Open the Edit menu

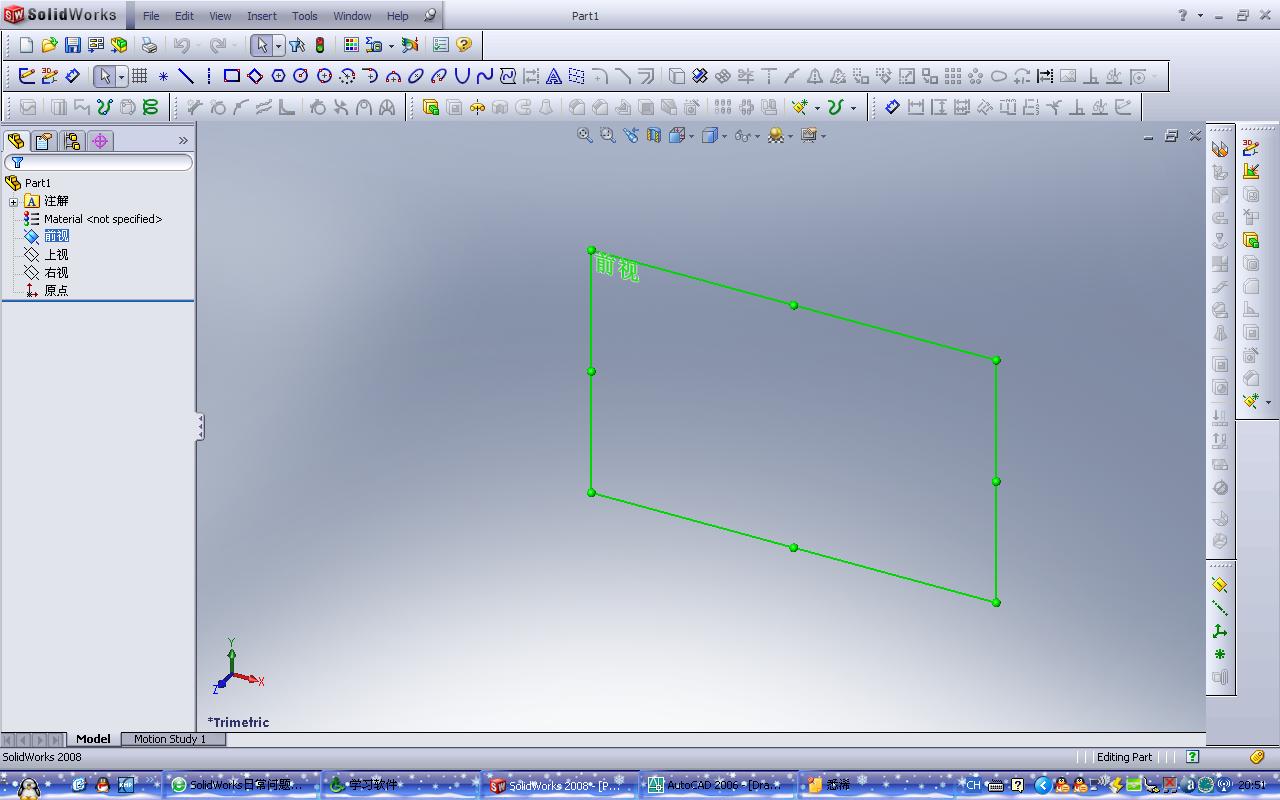click(185, 16)
